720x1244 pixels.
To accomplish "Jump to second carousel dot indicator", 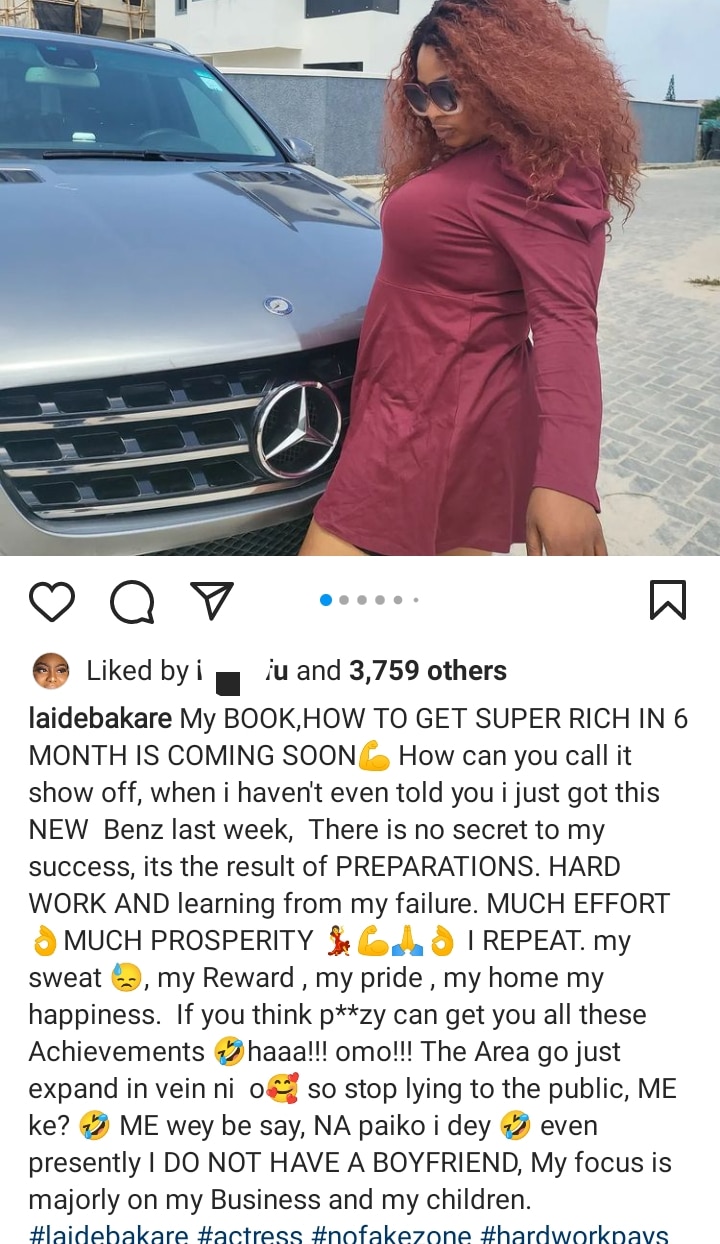I will pyautogui.click(x=344, y=600).
